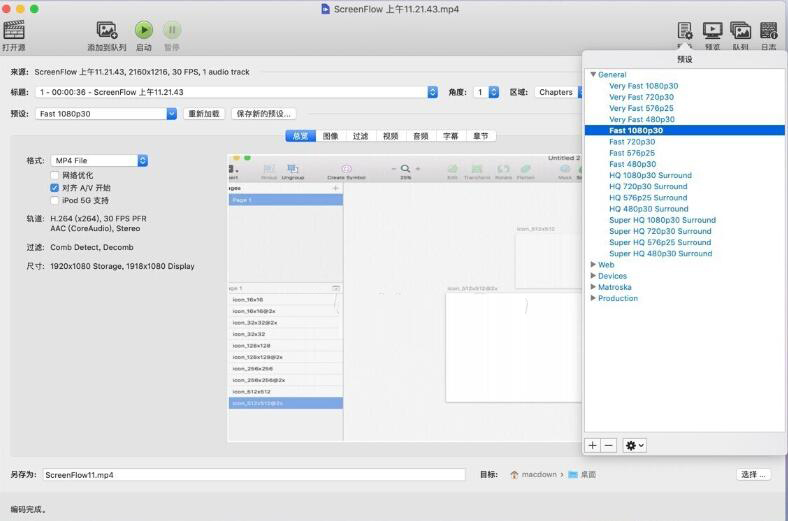Open the Activity log toolbar icon
This screenshot has width=788, height=521.
coord(768,31)
